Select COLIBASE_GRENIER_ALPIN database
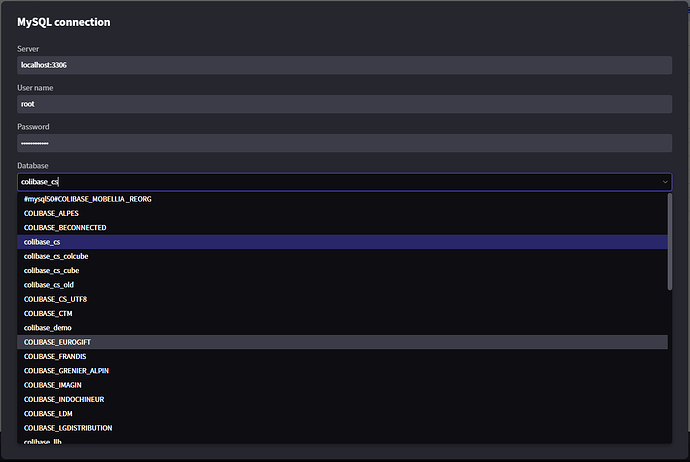The image size is (690, 462). (x=66, y=370)
